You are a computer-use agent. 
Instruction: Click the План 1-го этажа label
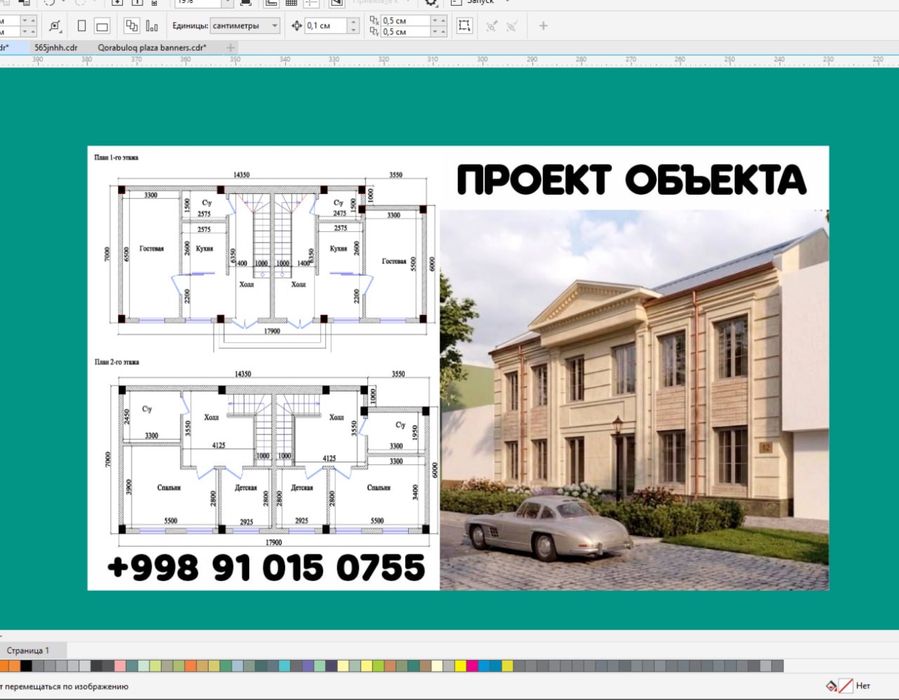tap(116, 157)
